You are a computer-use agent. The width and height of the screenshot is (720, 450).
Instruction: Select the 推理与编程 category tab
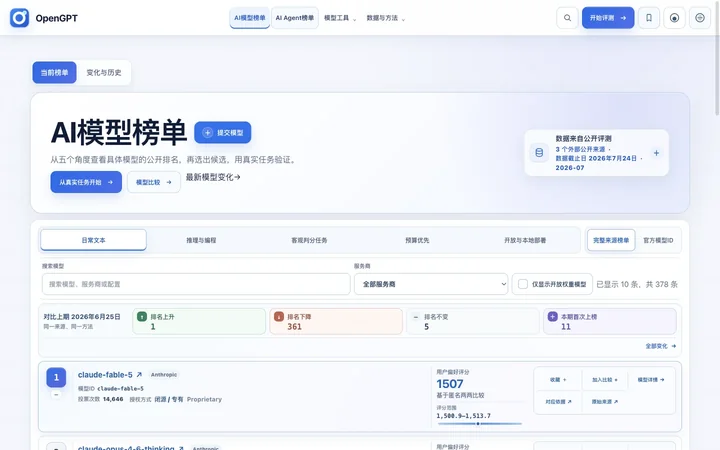coord(201,240)
